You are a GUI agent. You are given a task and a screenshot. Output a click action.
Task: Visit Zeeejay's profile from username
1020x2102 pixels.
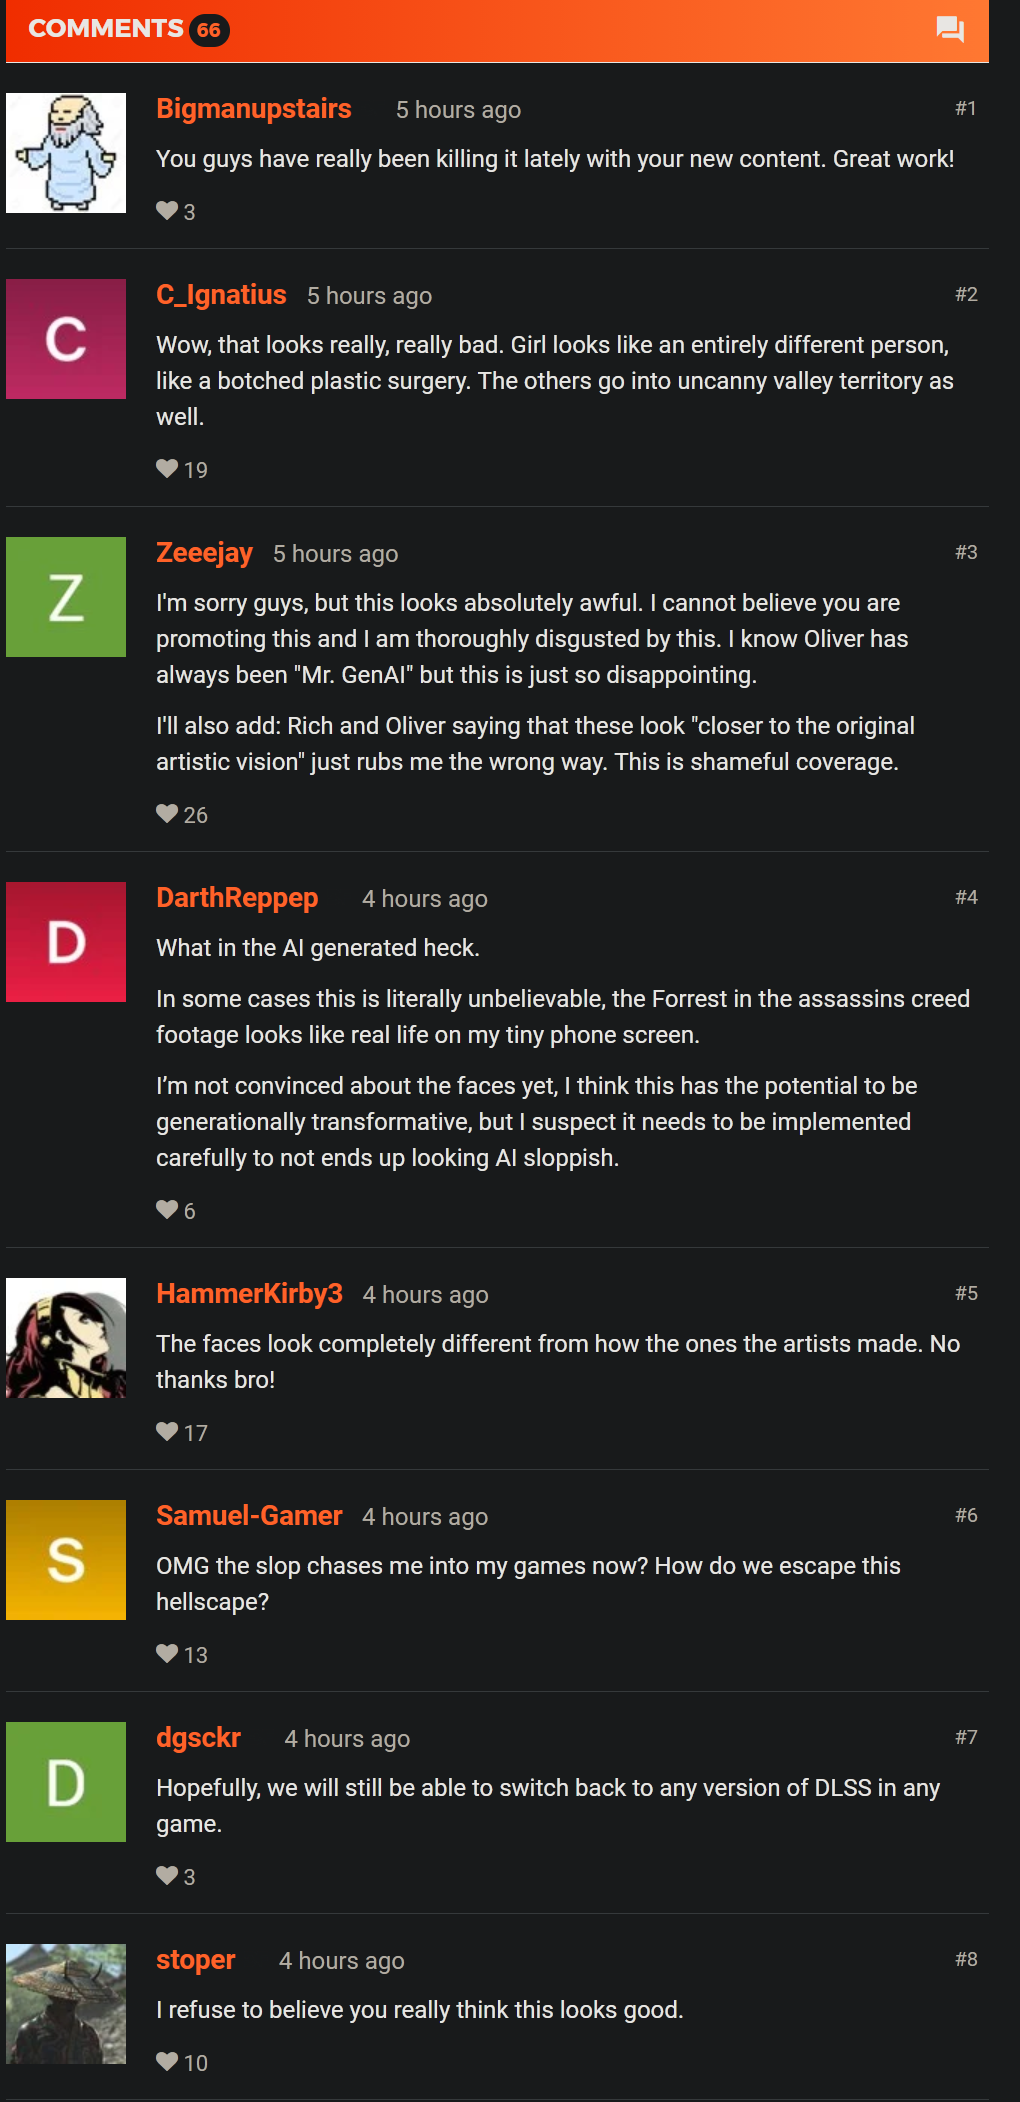pos(204,553)
